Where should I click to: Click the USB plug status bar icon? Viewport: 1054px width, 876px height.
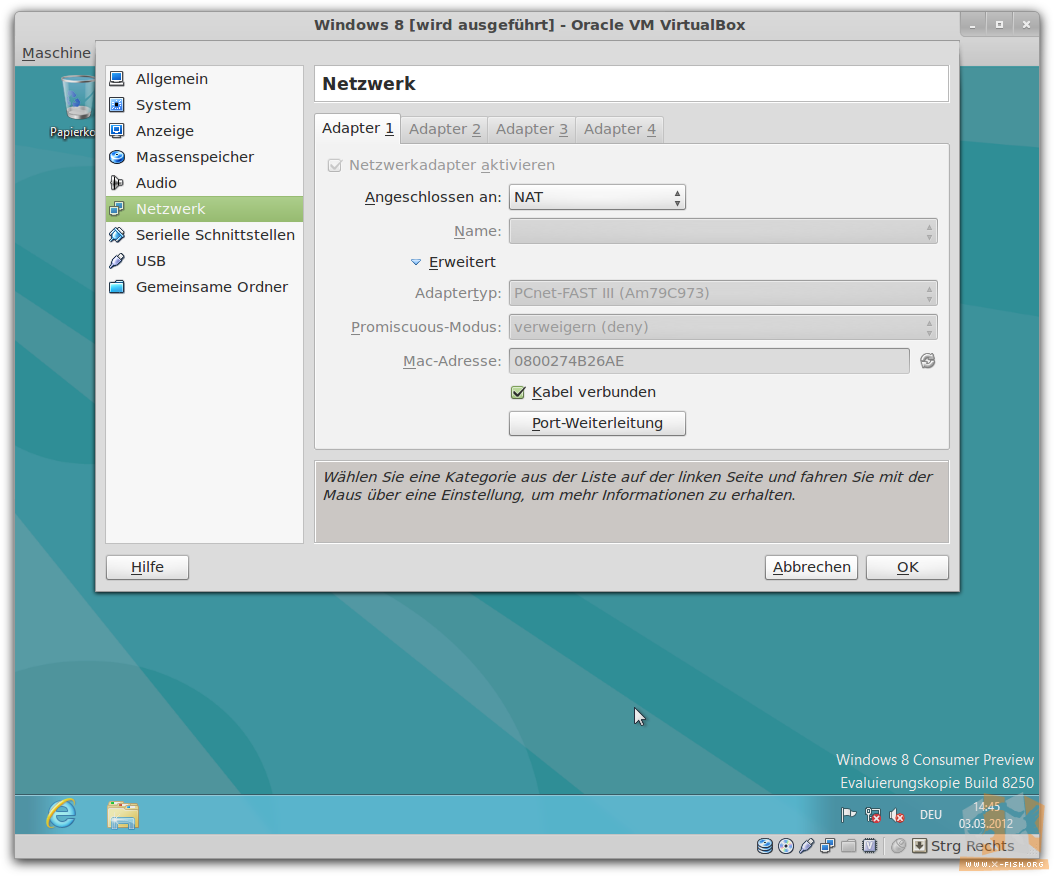click(x=807, y=846)
